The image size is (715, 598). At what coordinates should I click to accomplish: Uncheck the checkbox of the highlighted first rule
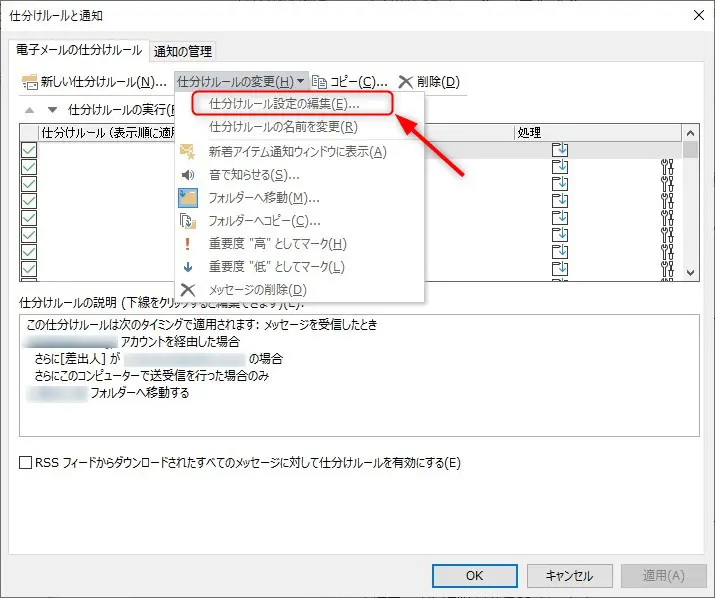(x=29, y=150)
